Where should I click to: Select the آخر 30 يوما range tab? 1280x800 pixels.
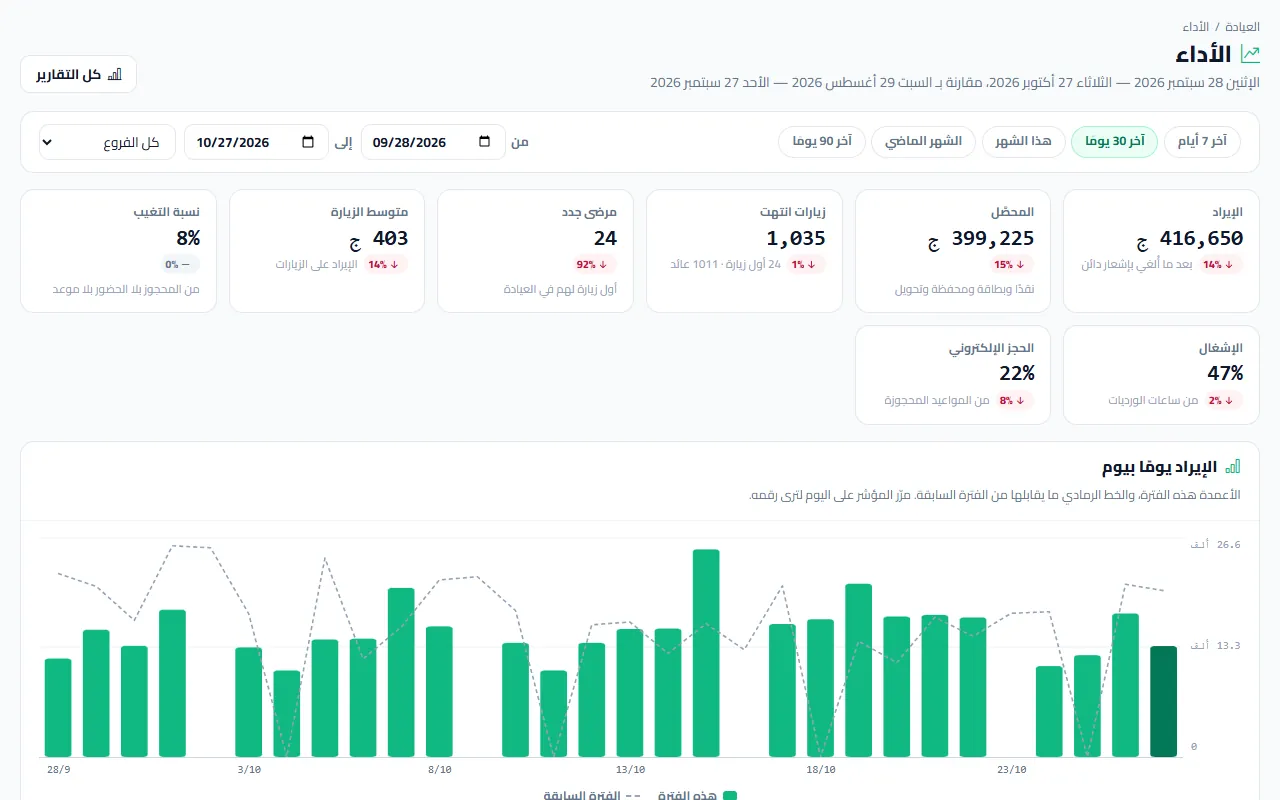(x=1115, y=141)
